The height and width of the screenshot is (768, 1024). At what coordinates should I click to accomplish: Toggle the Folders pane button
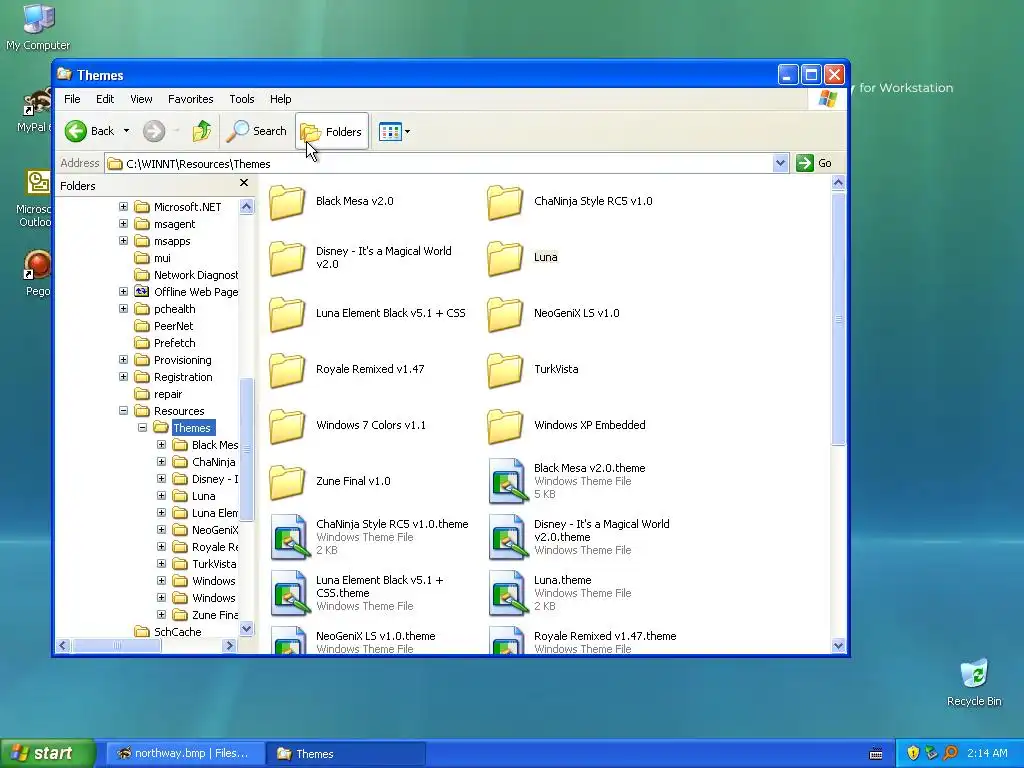(x=332, y=131)
